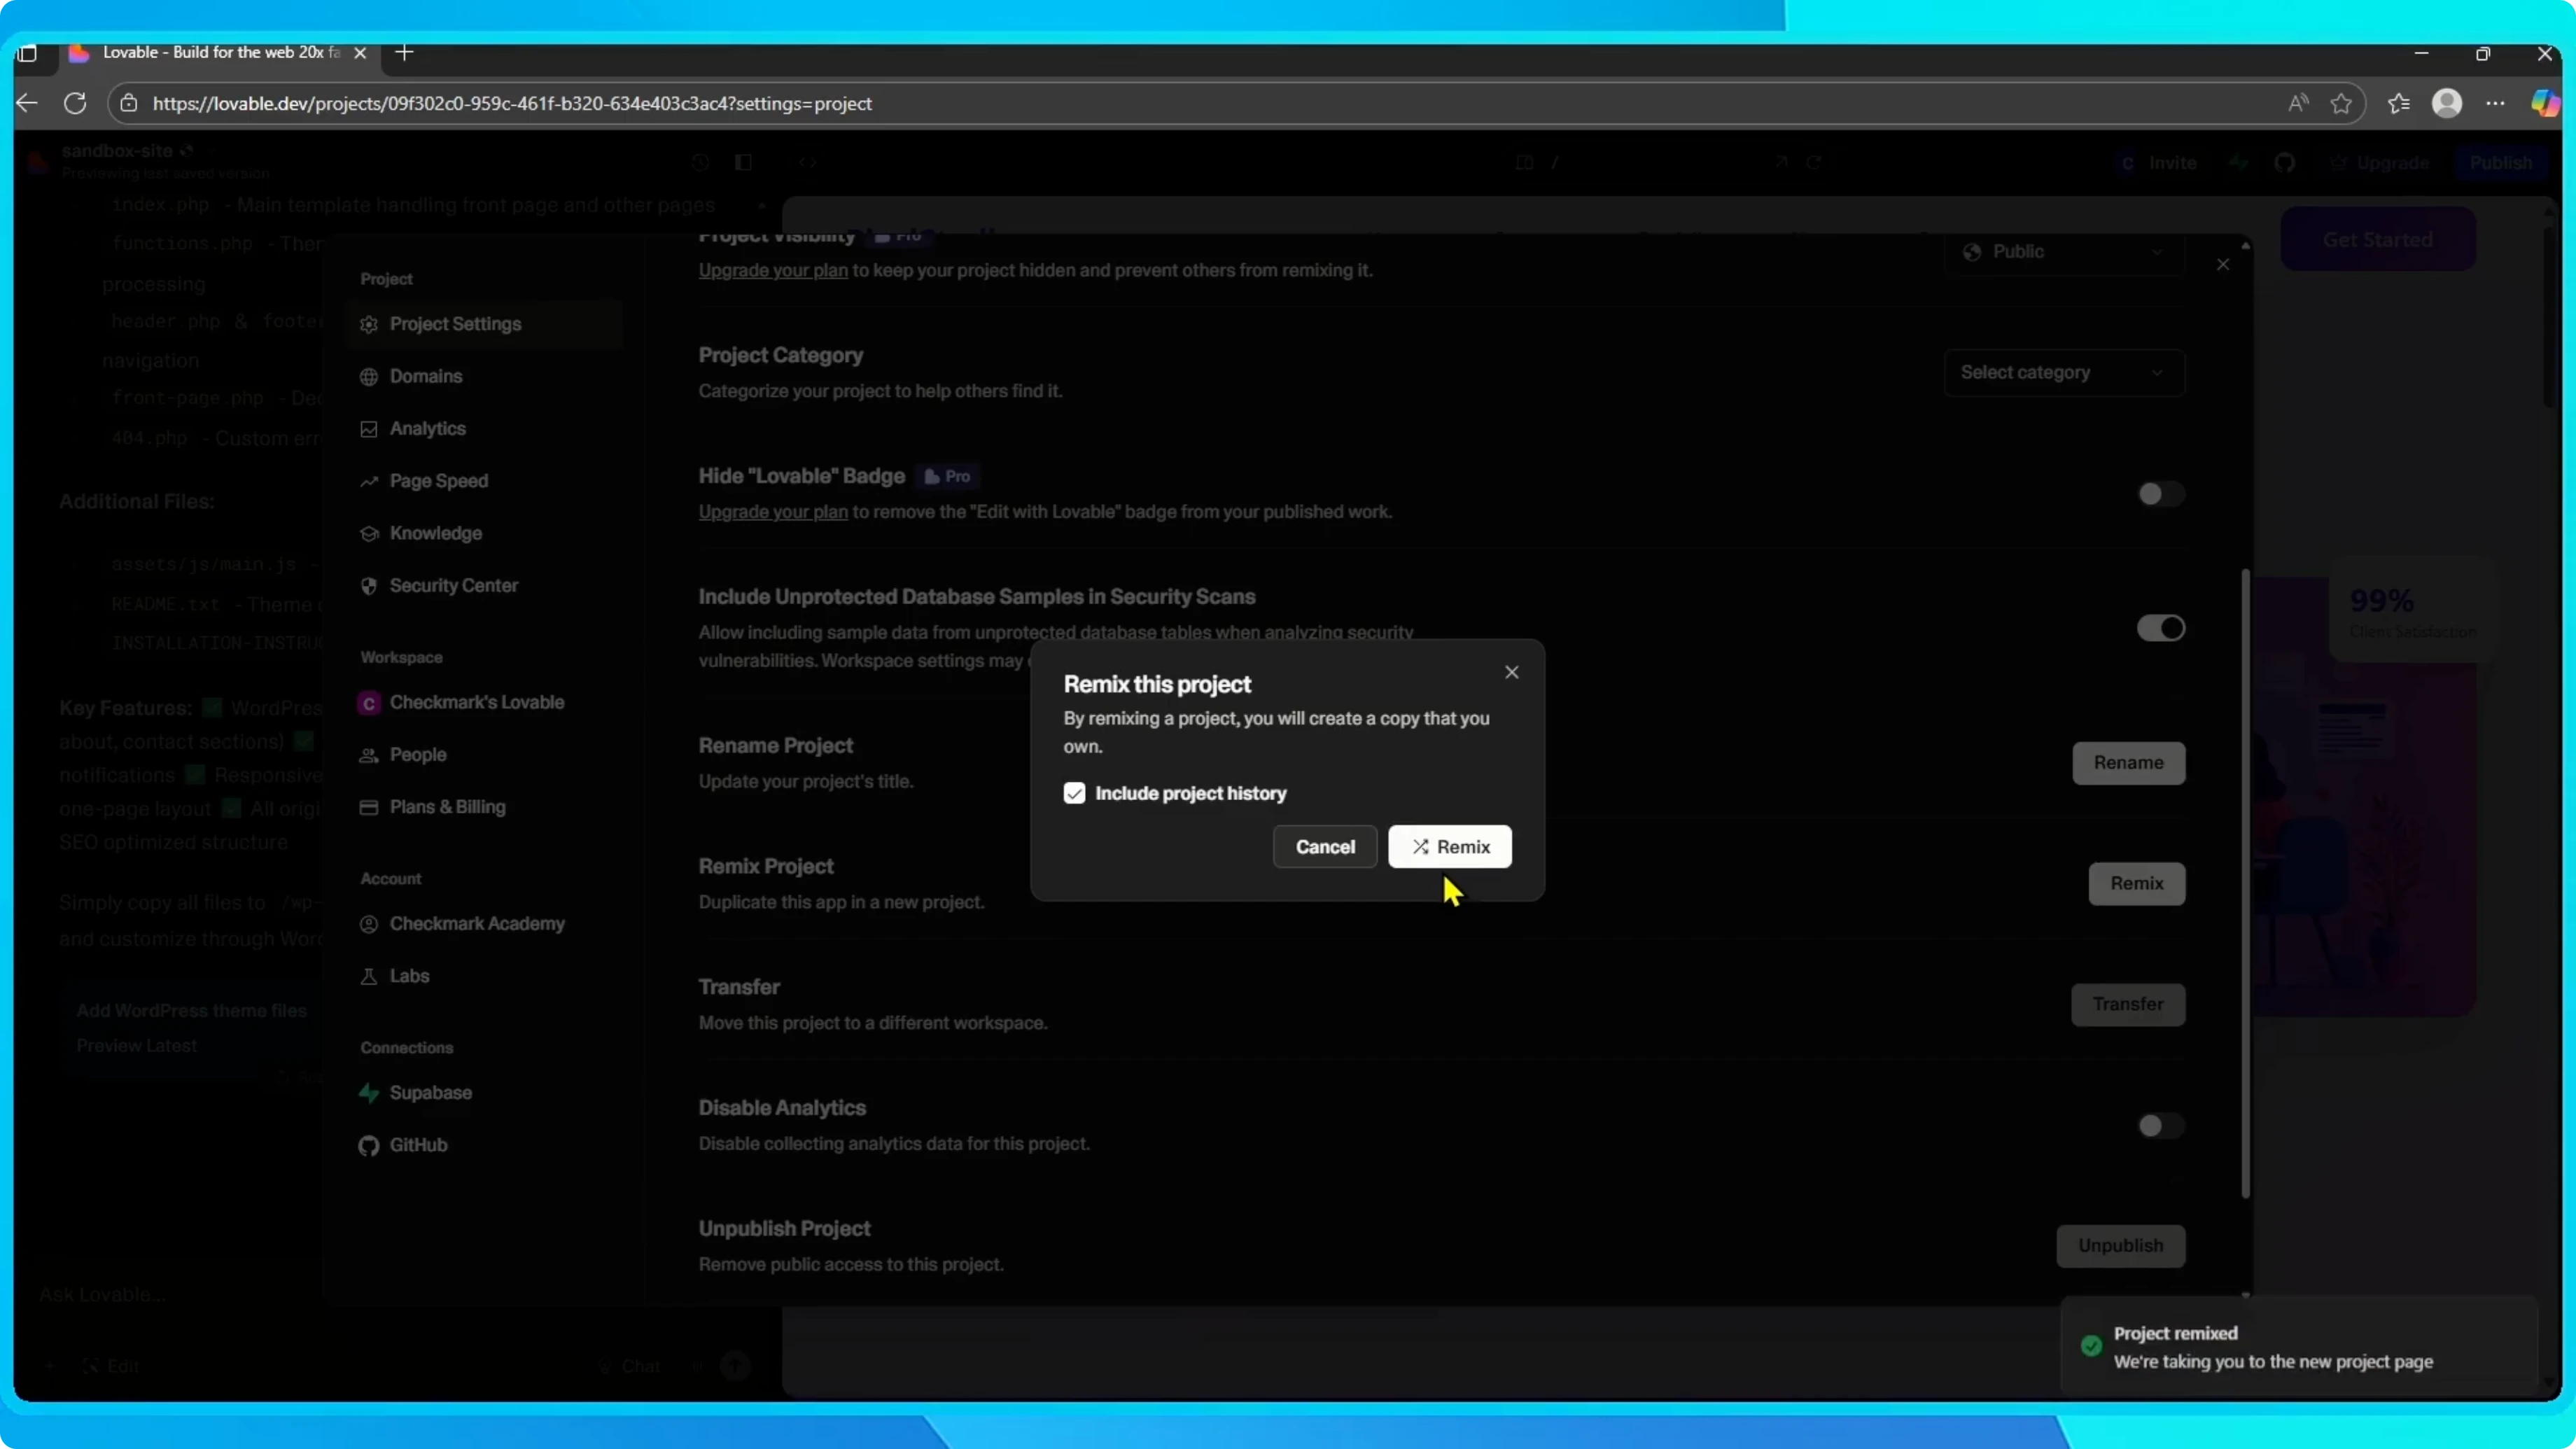
Task: Click the People group icon
Action: (x=369, y=755)
